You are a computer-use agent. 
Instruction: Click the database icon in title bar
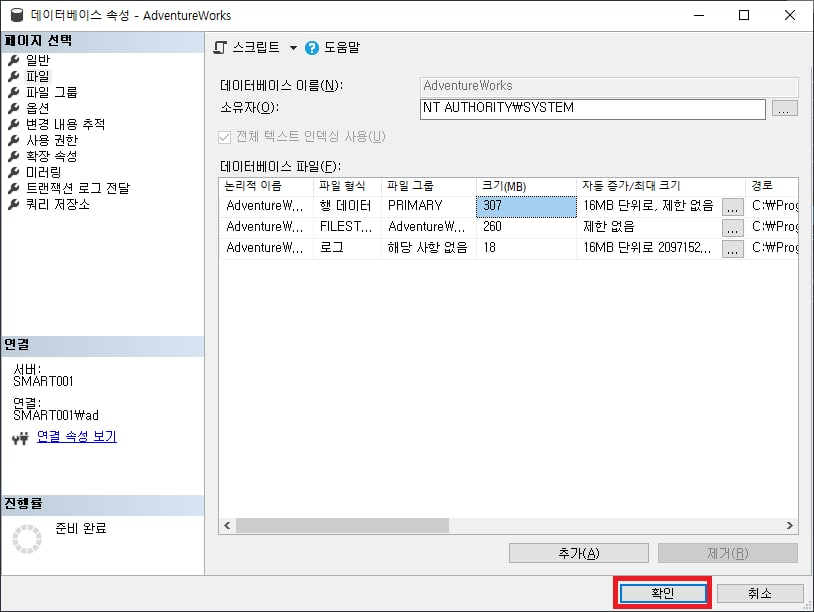pos(17,15)
